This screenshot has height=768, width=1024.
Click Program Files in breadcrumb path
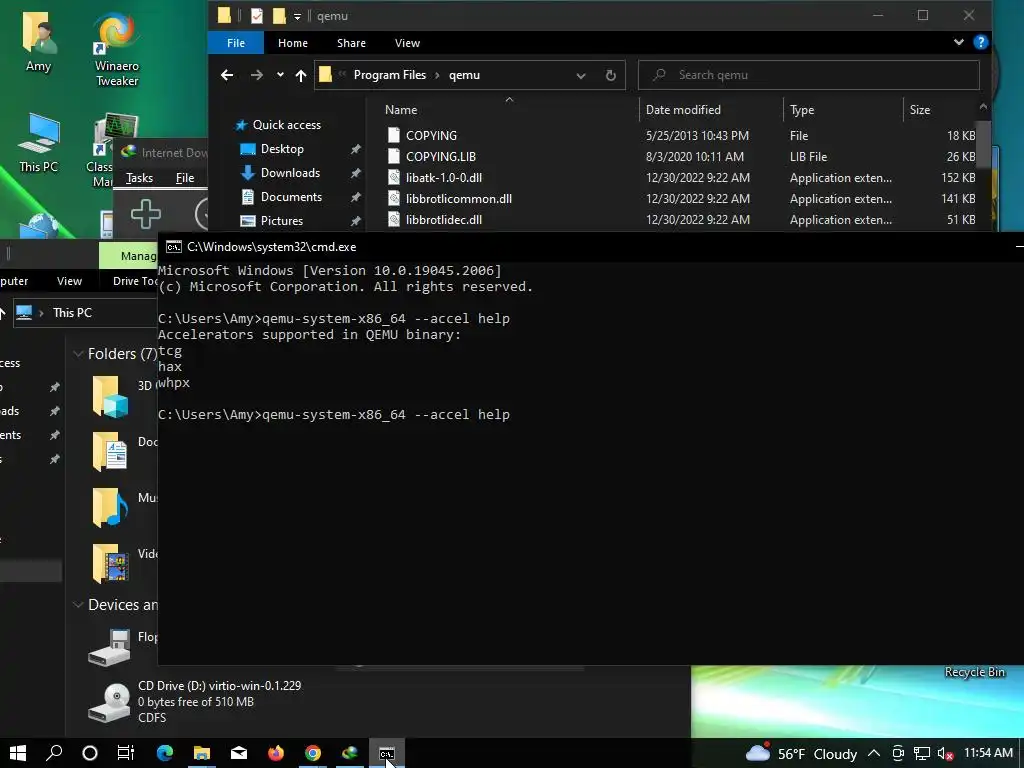tap(389, 75)
